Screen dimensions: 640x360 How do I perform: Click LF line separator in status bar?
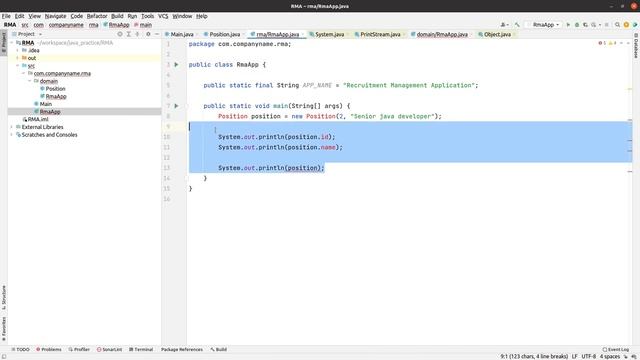click(574, 356)
